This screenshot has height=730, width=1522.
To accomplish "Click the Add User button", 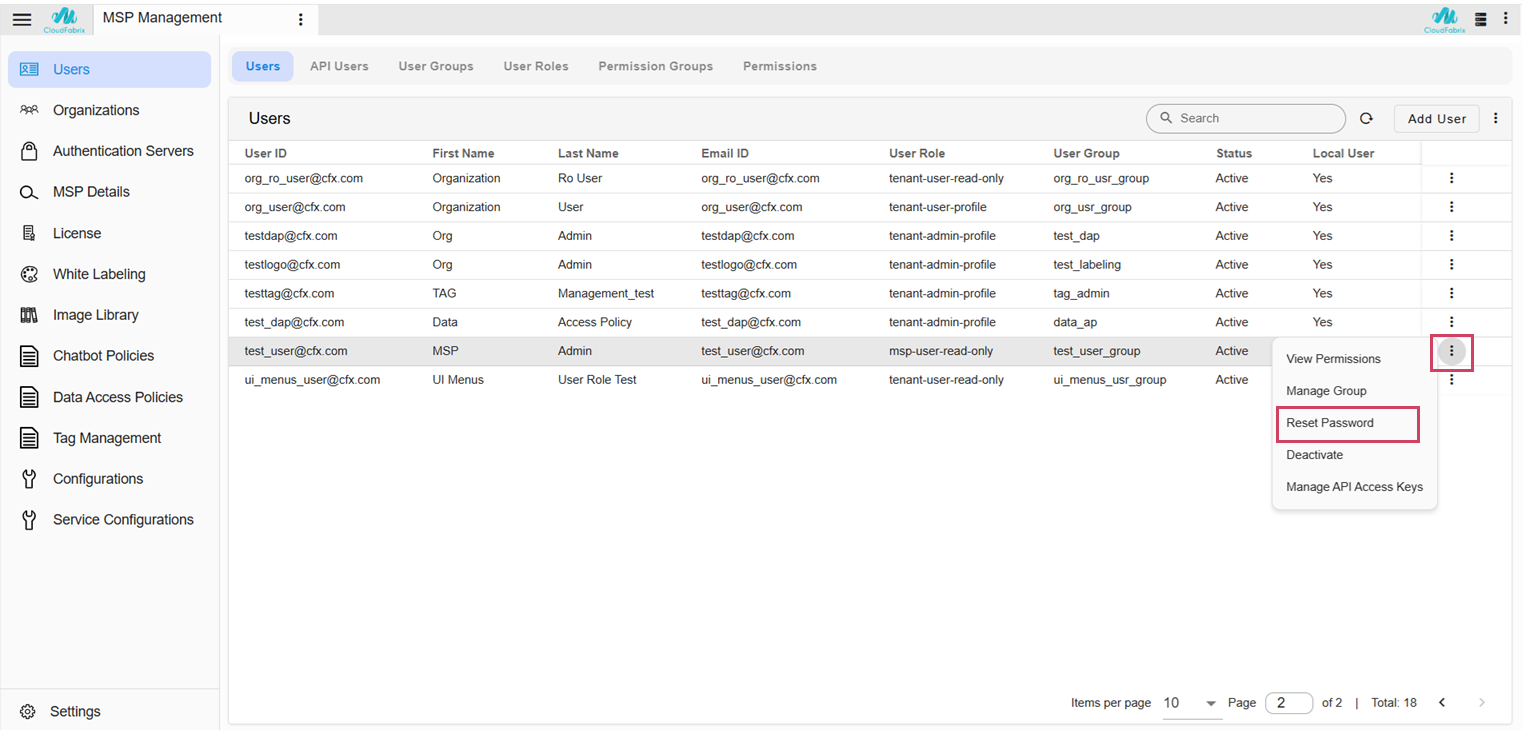I will click(1437, 119).
